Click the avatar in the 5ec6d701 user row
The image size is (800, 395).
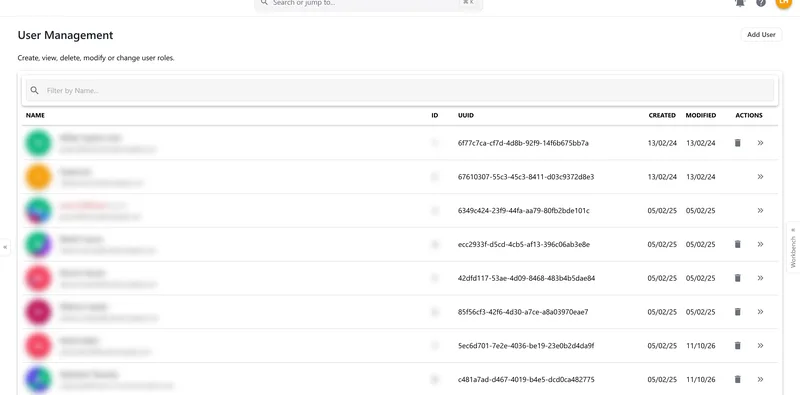point(38,345)
